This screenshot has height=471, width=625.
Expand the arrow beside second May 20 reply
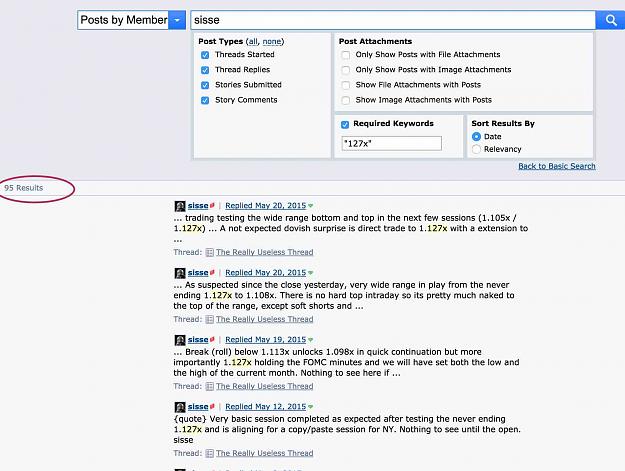pyautogui.click(x=311, y=273)
